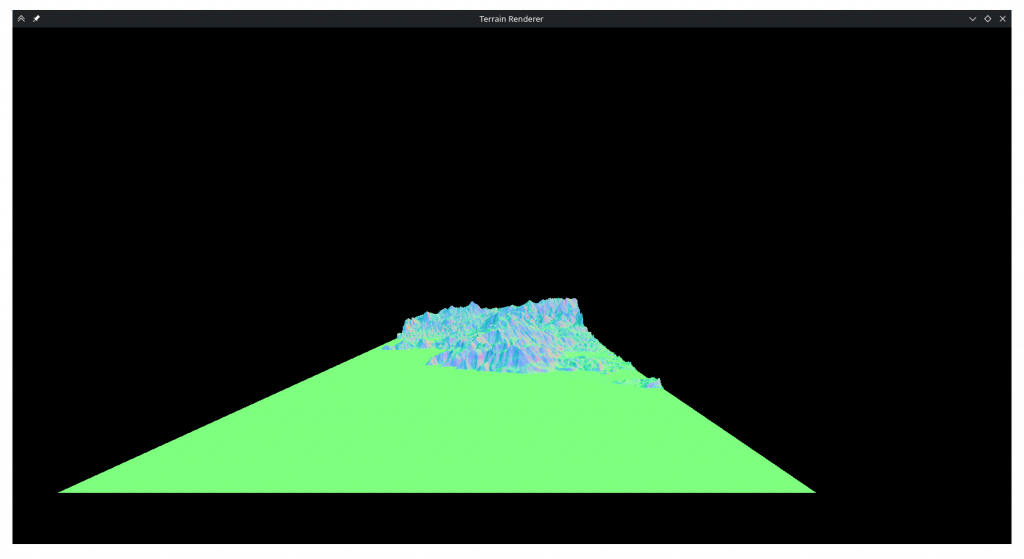Click the small terrain outcrop at the far-right edge

click(652, 383)
